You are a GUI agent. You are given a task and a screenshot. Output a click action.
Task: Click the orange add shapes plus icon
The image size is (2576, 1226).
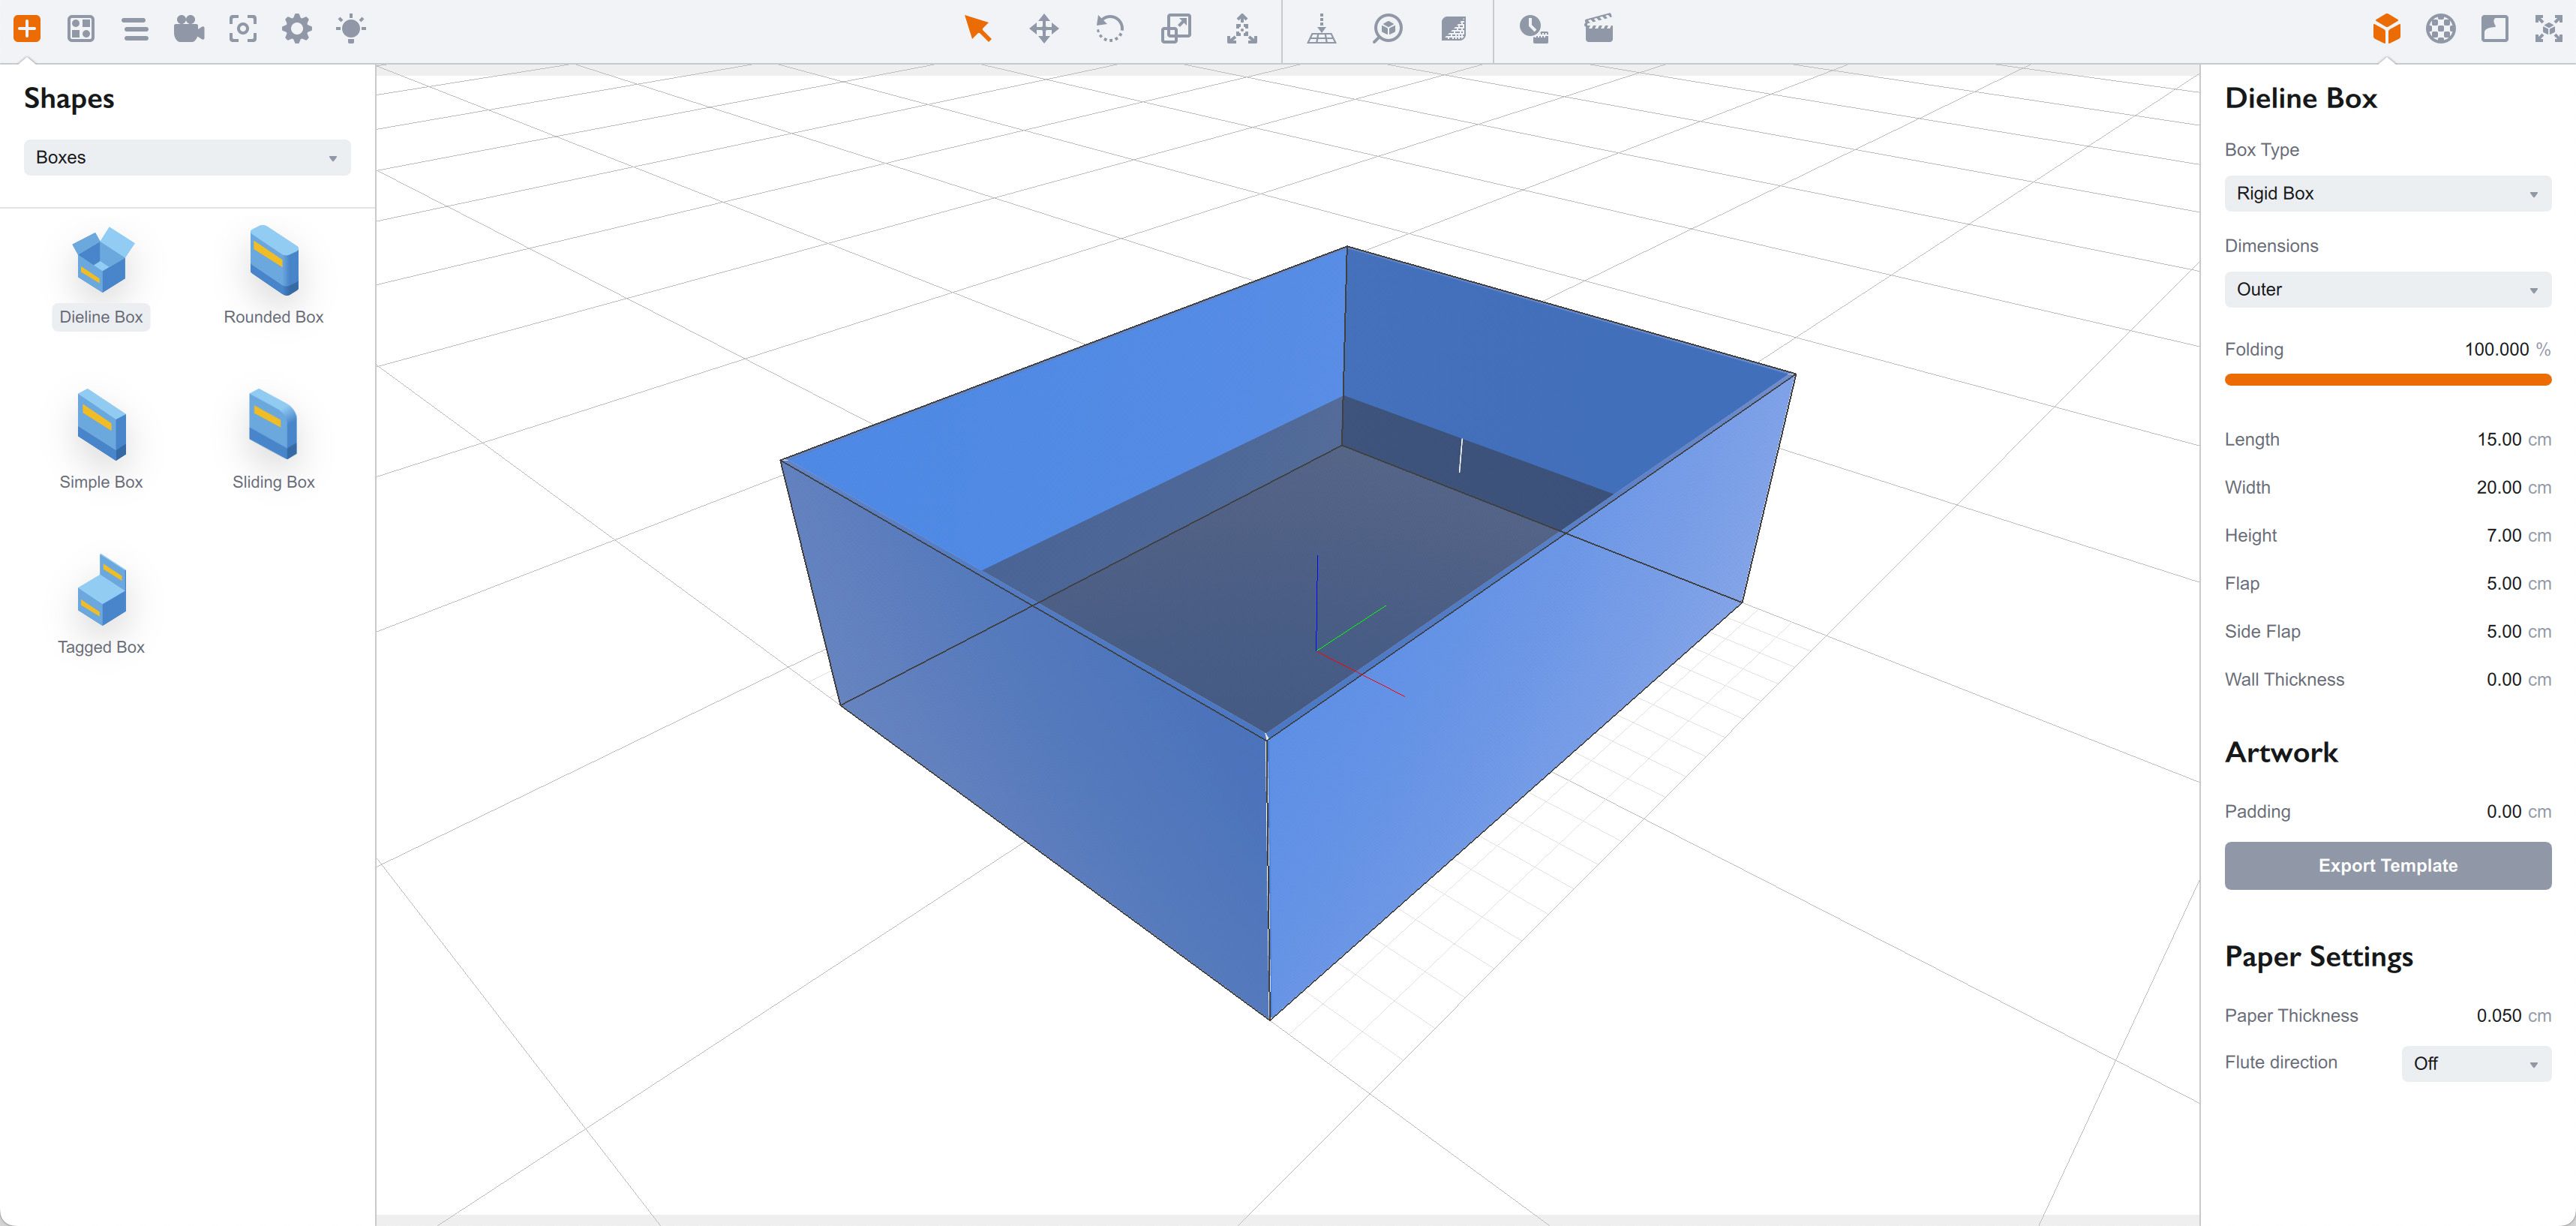27,28
